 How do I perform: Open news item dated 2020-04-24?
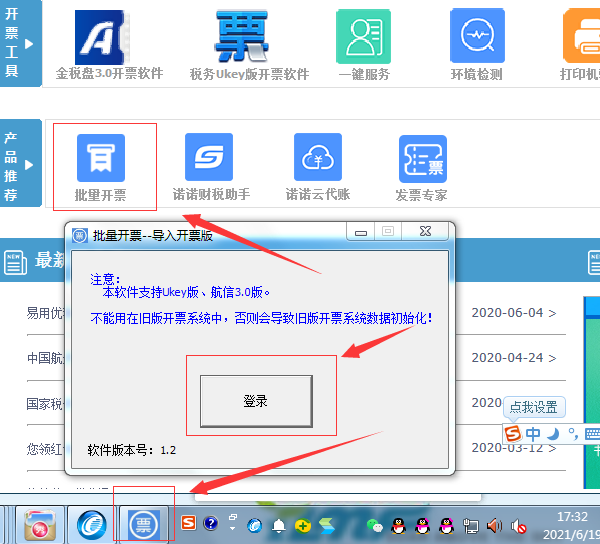click(514, 358)
